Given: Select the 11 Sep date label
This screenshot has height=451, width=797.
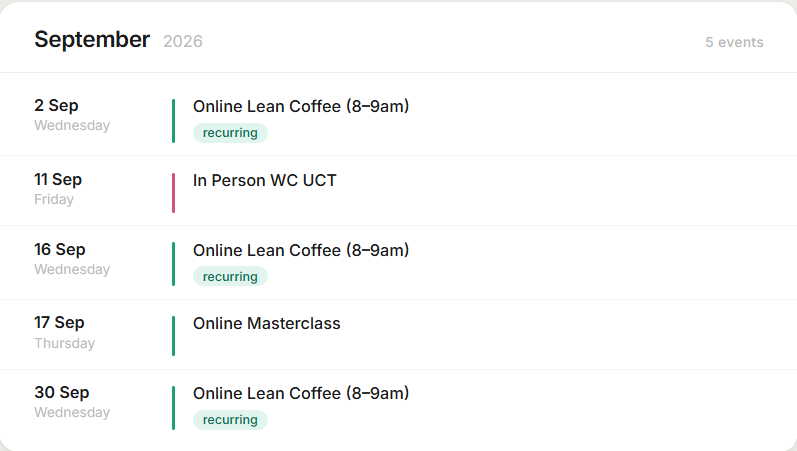Looking at the screenshot, I should click(x=58, y=179).
